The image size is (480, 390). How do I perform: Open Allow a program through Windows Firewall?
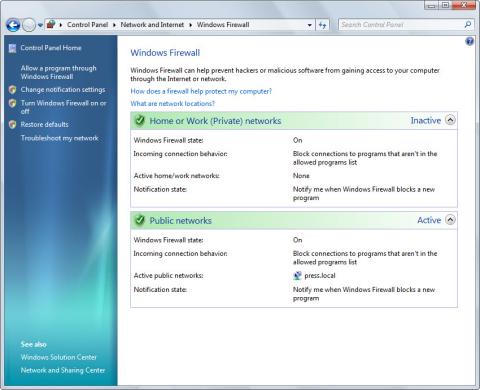coord(59,72)
